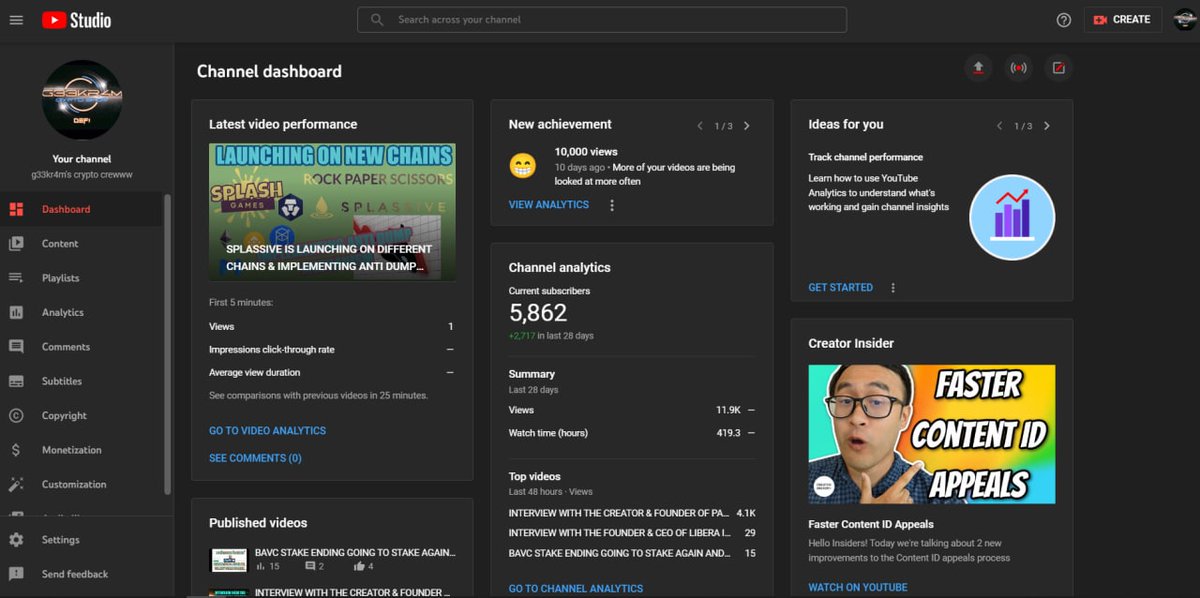Click the 5,862 current subscribers count
1200x598 pixels.
click(538, 313)
